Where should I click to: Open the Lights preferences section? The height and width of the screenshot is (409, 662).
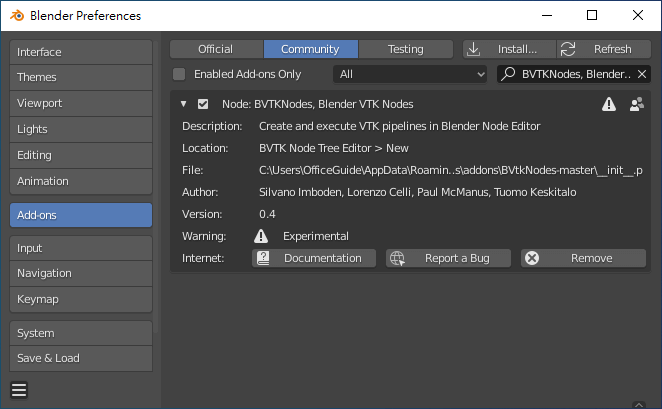tap(81, 129)
